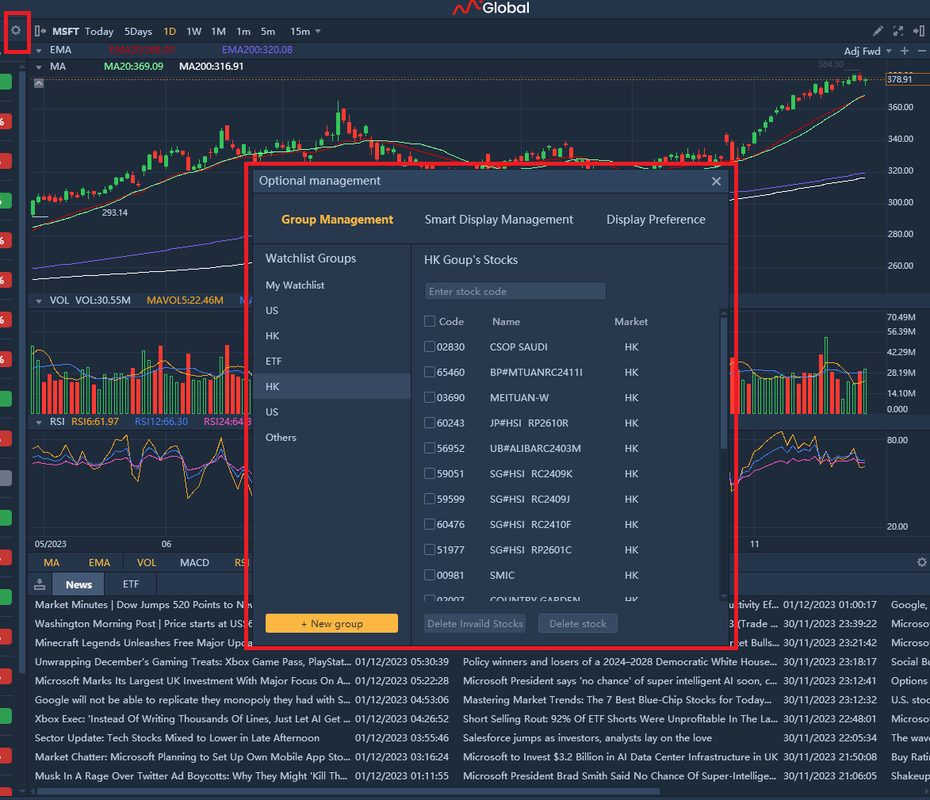The height and width of the screenshot is (800, 930).
Task: Toggle the MACD indicator button
Action: [x=195, y=562]
